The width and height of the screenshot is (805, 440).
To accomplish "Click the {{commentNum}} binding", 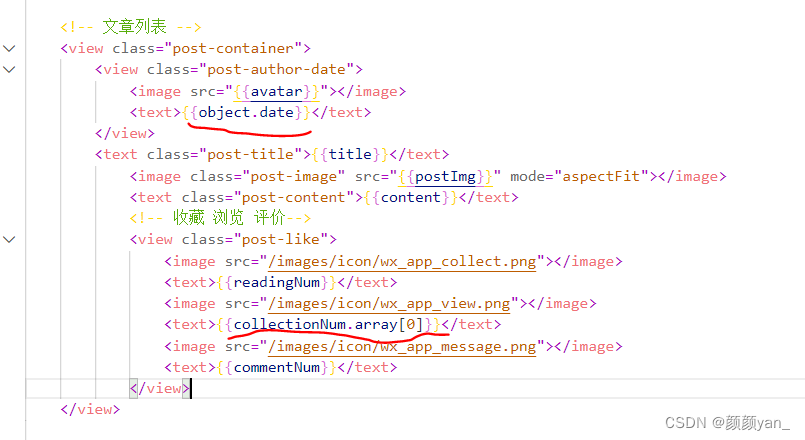I will click(277, 368).
